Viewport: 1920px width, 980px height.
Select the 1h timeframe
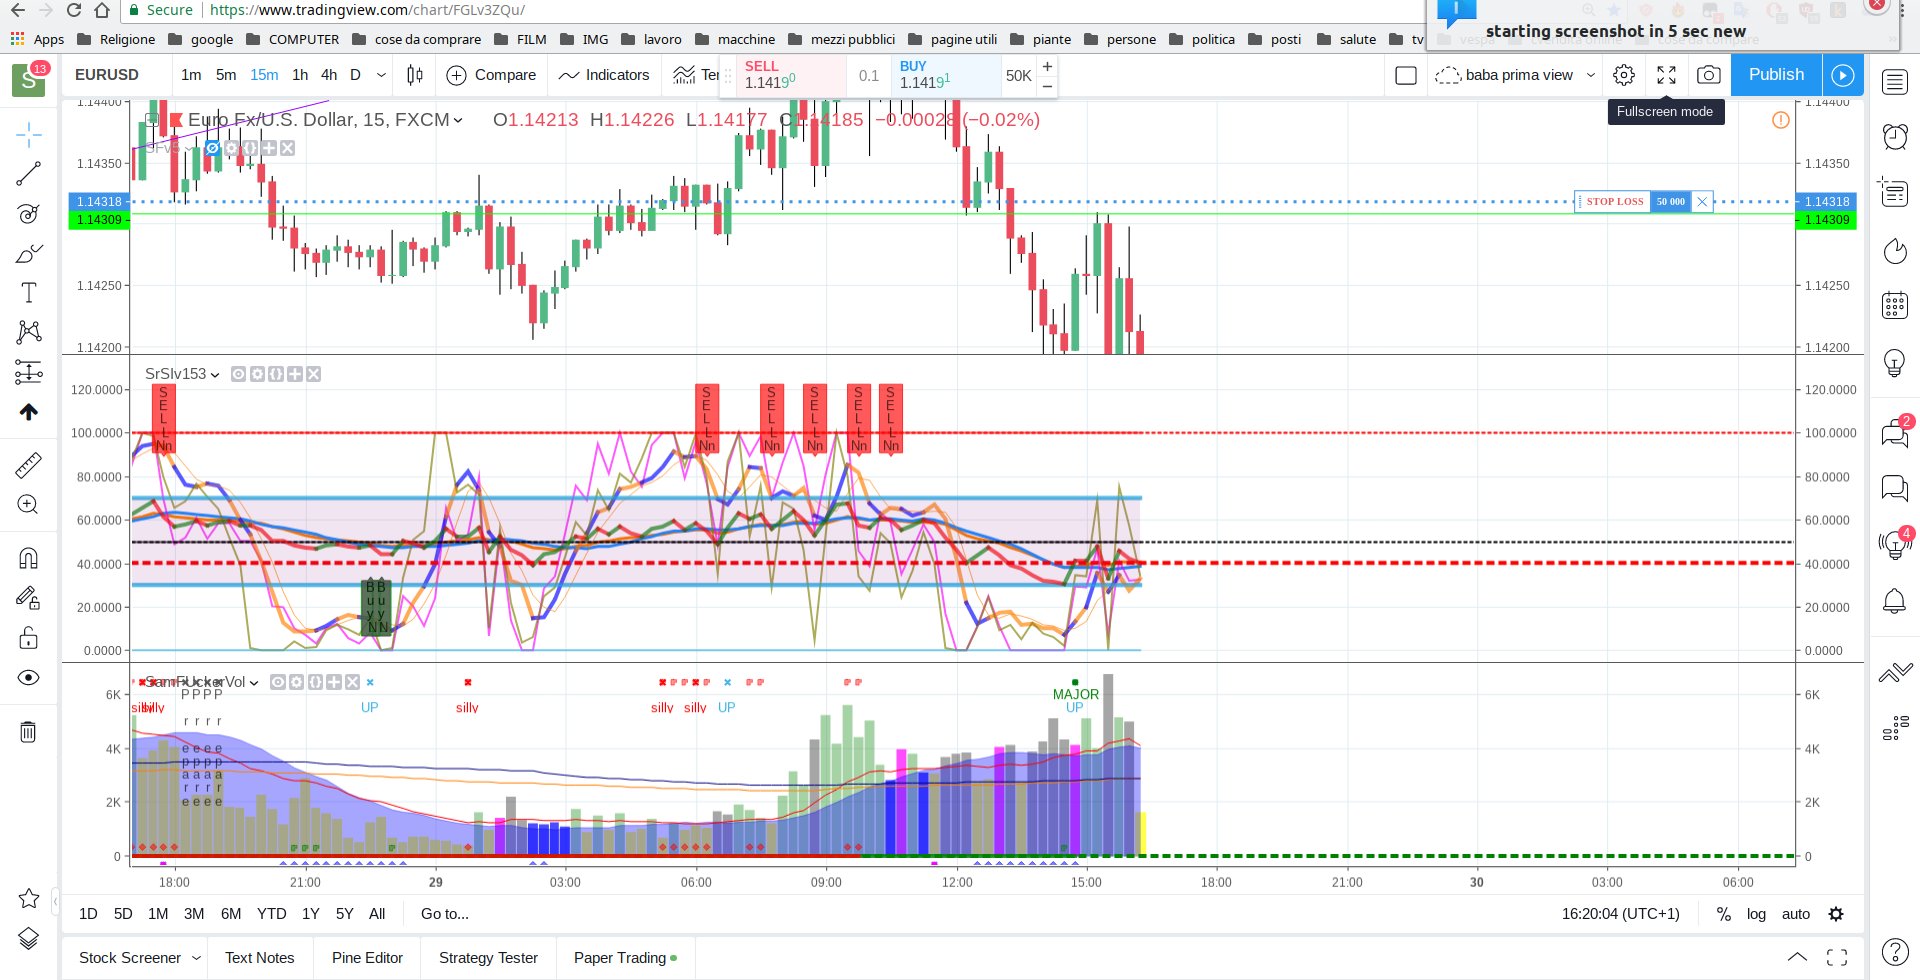pos(300,75)
